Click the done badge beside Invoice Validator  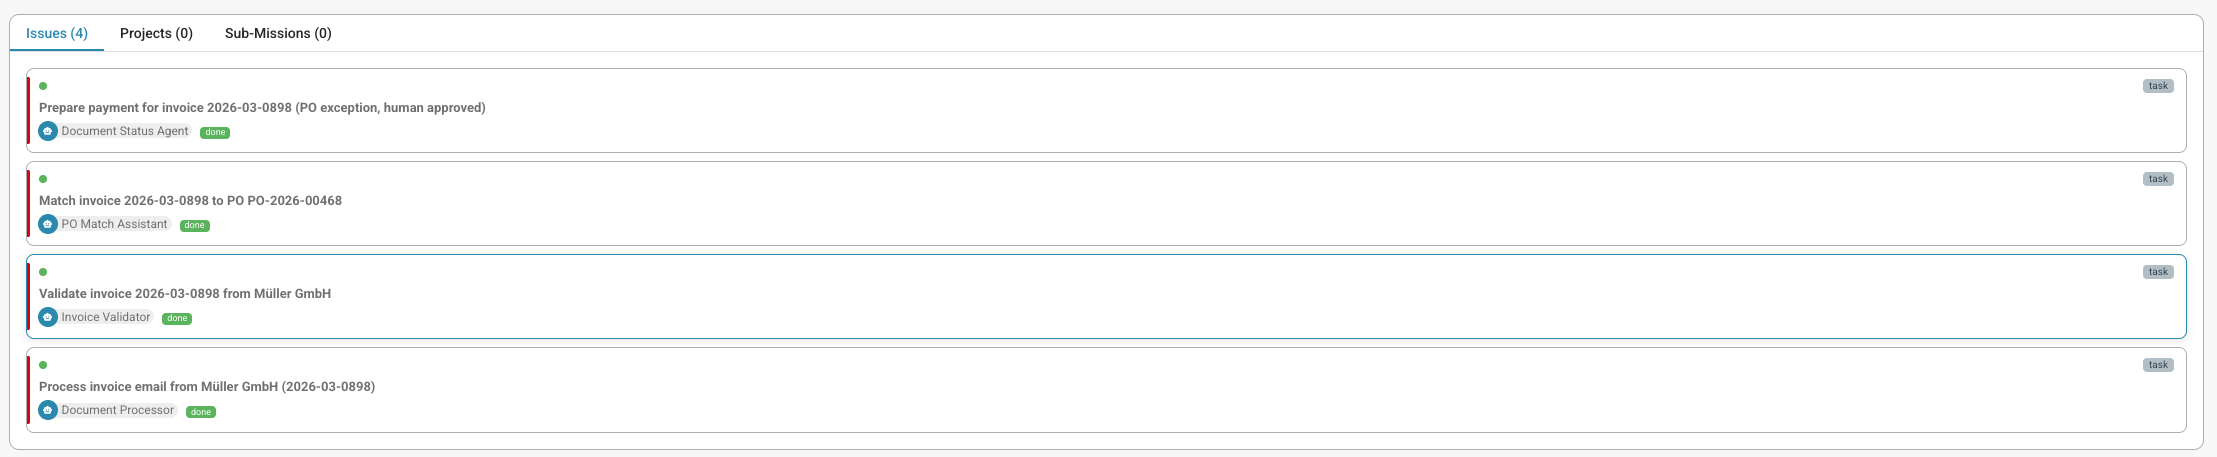(177, 319)
